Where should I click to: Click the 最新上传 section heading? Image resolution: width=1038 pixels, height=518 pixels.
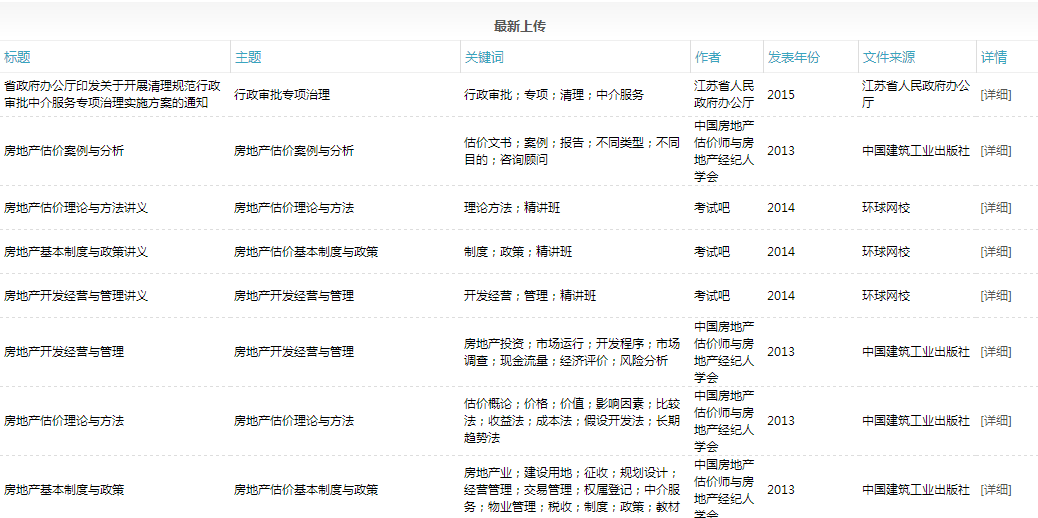520,26
